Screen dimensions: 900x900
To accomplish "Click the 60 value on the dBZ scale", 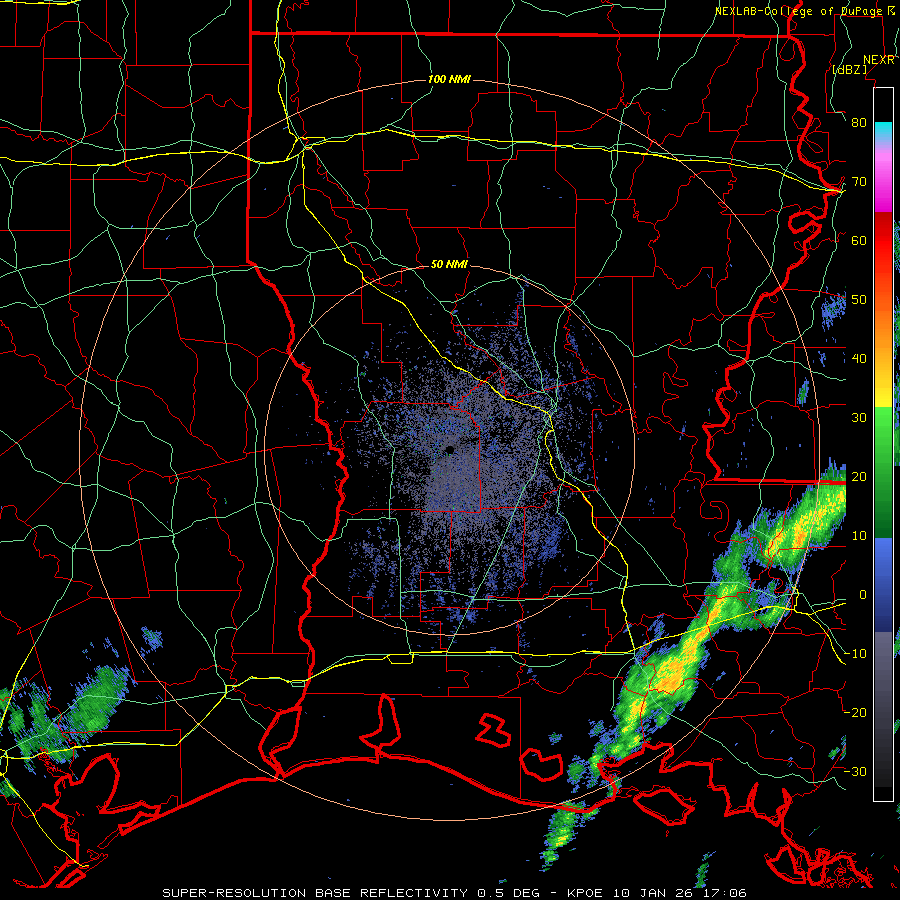I will [859, 240].
